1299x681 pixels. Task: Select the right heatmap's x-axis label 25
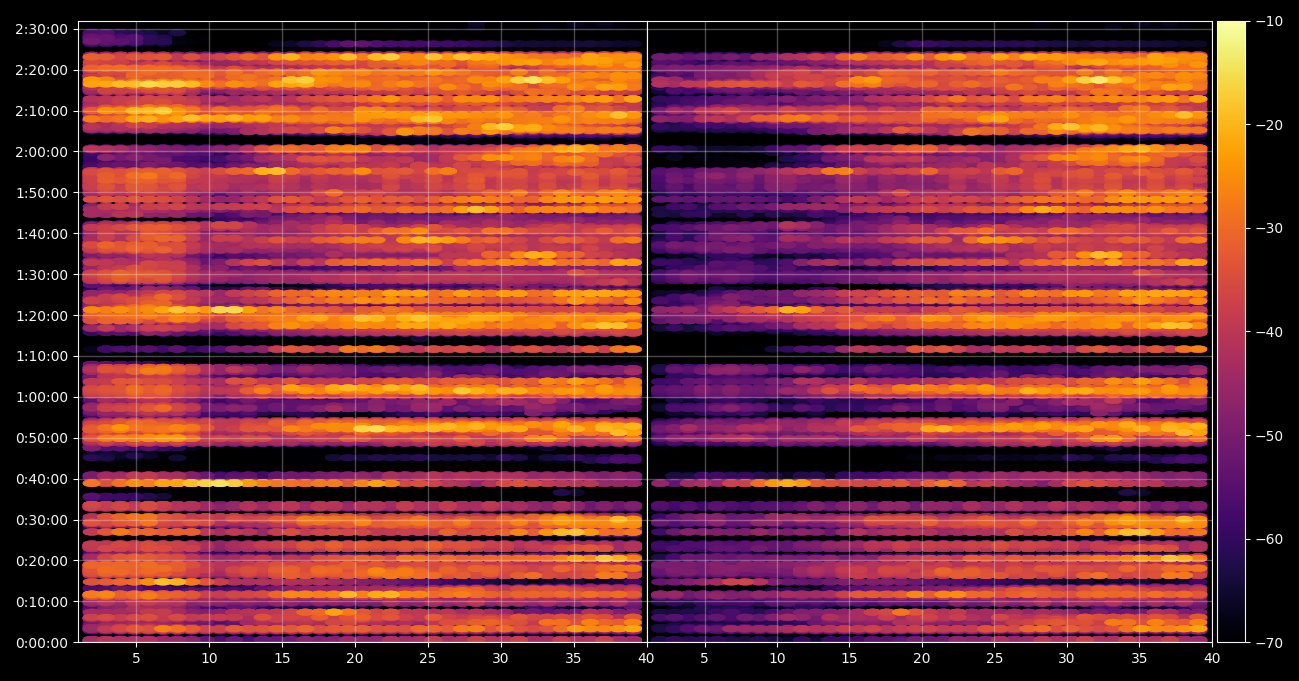click(994, 659)
